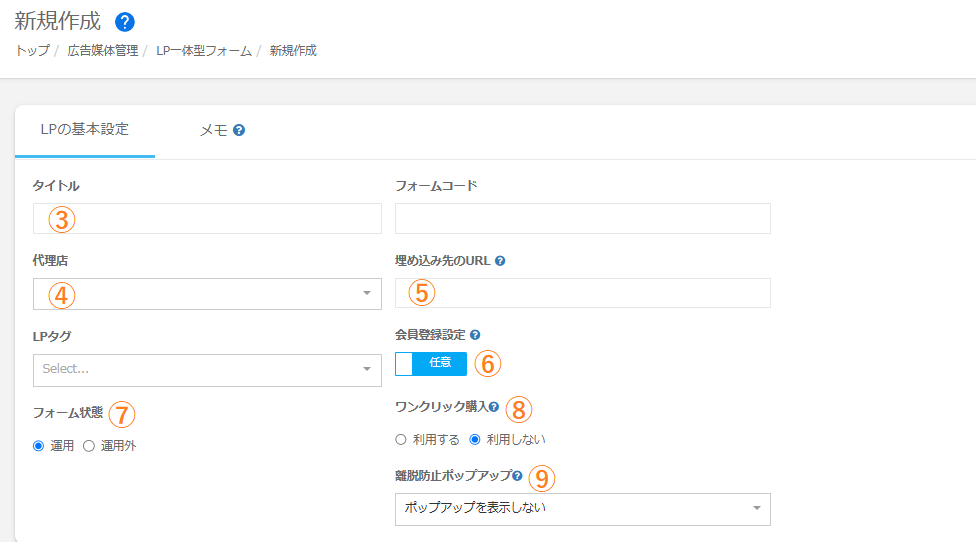Viewport: 976px width, 542px height.
Task: Select the 運用外 radio button
Action: [x=89, y=446]
